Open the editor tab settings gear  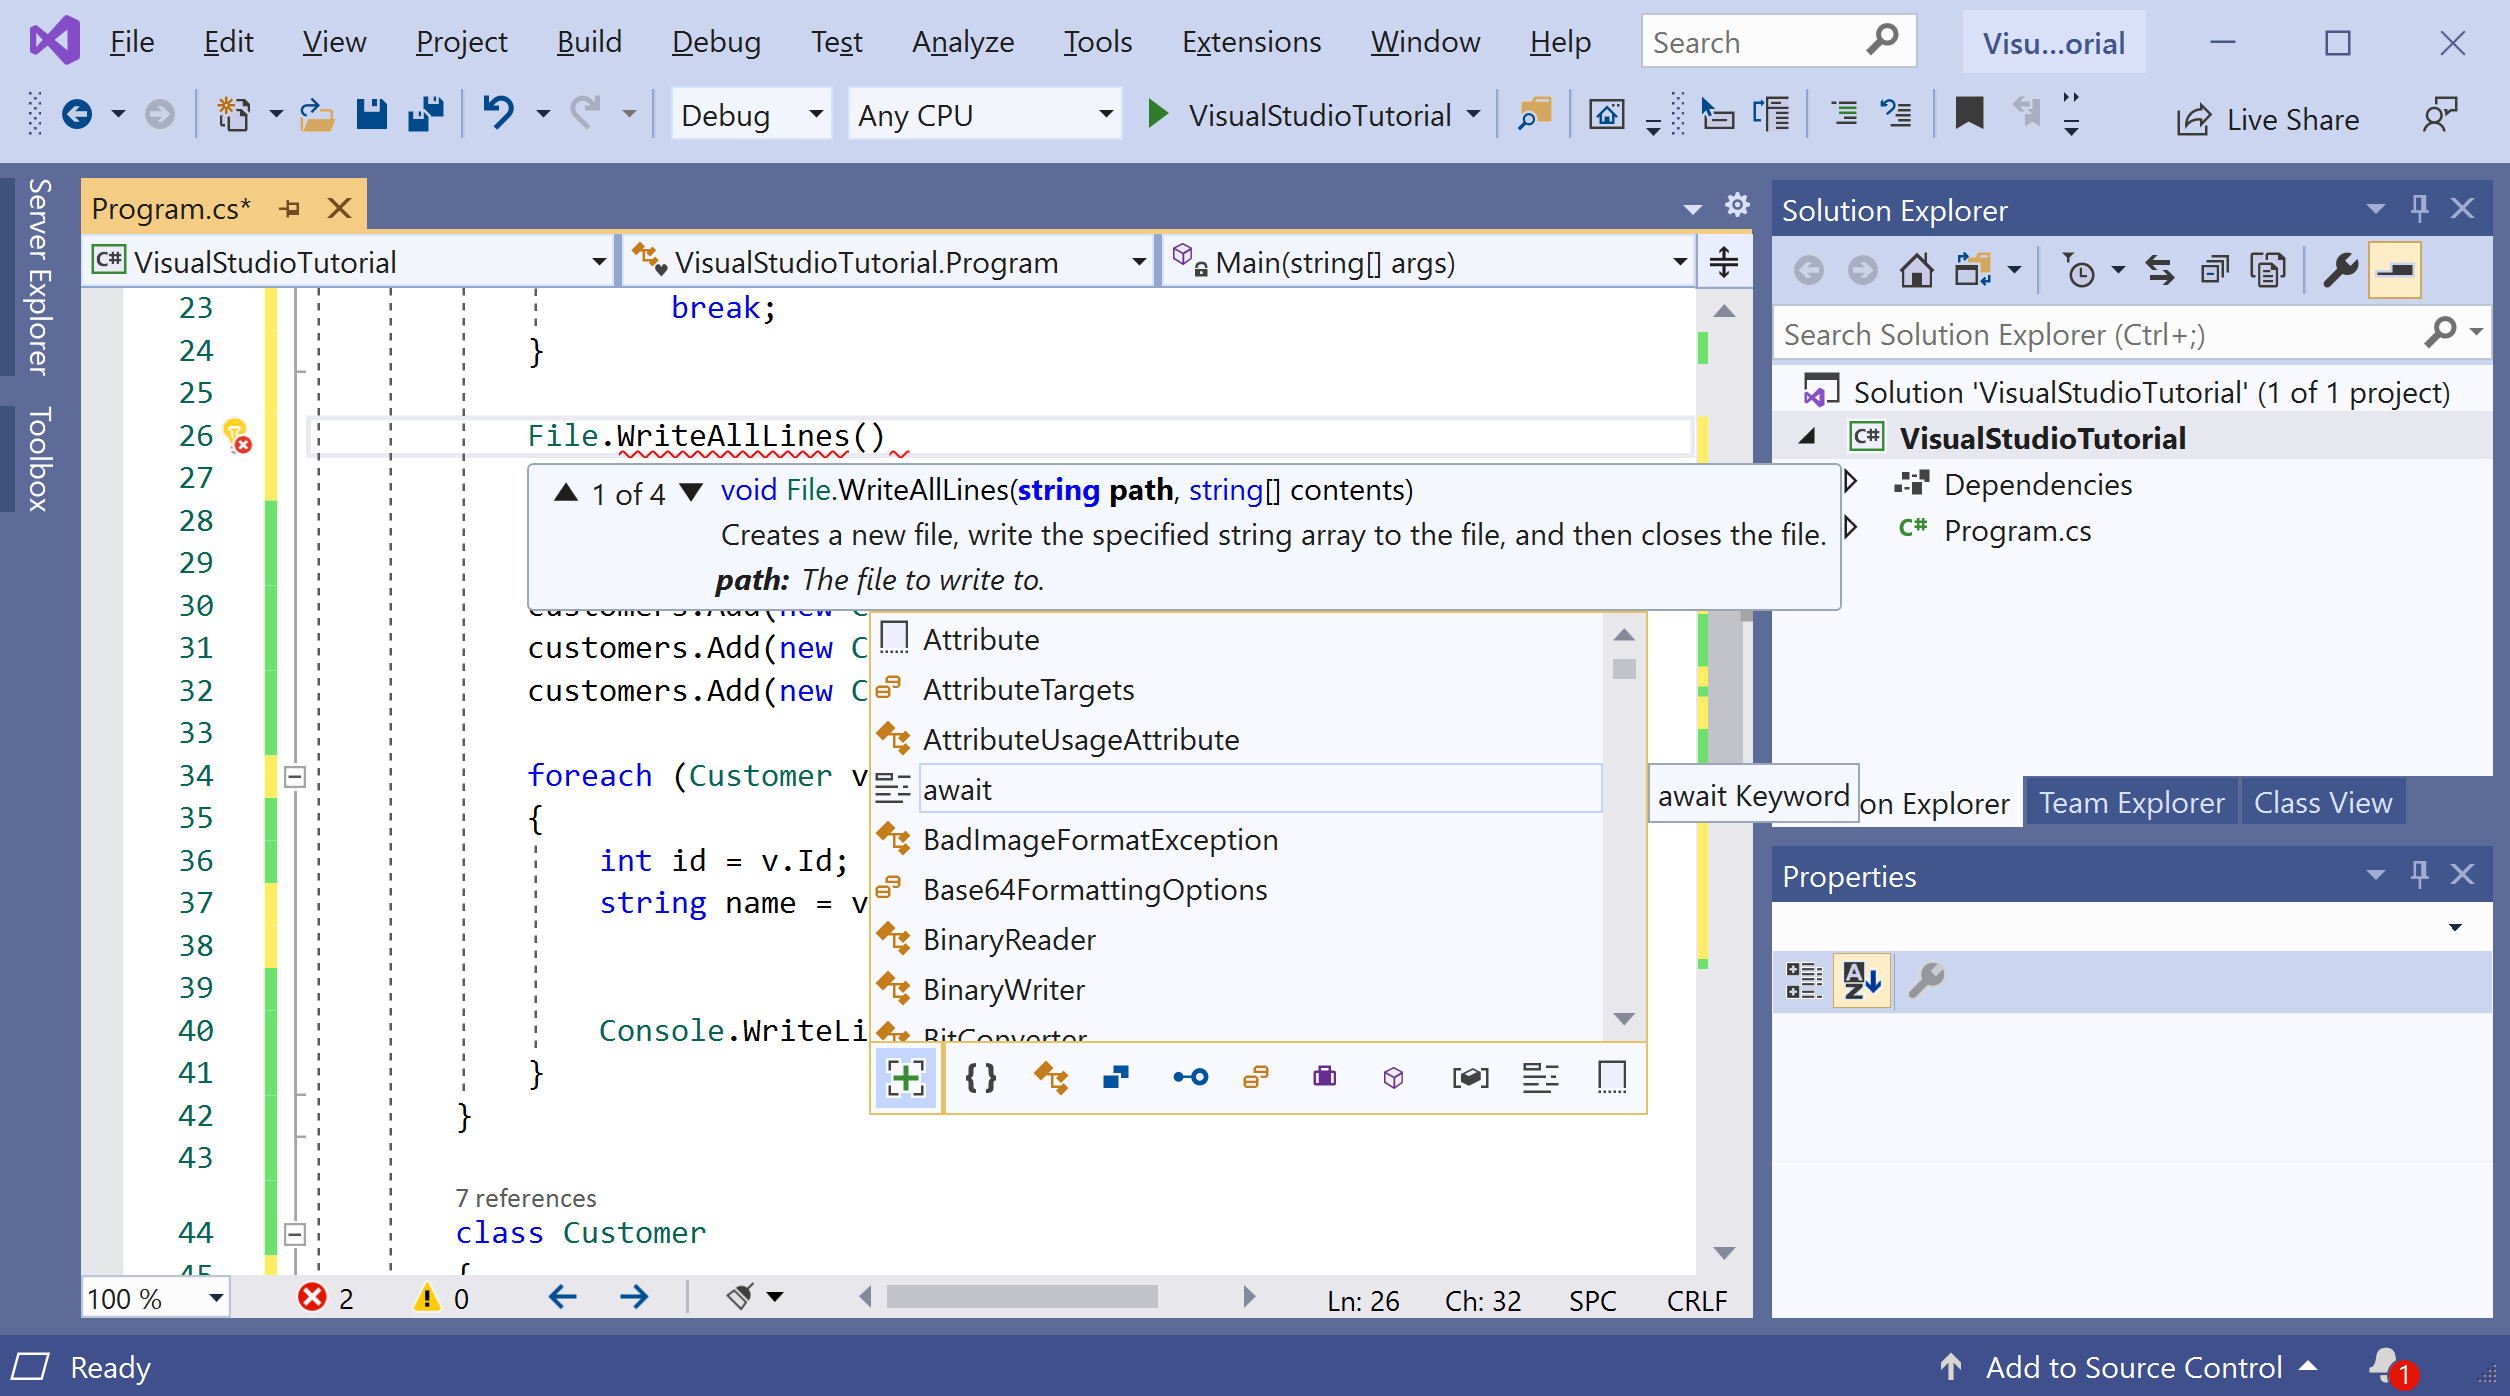(1737, 205)
